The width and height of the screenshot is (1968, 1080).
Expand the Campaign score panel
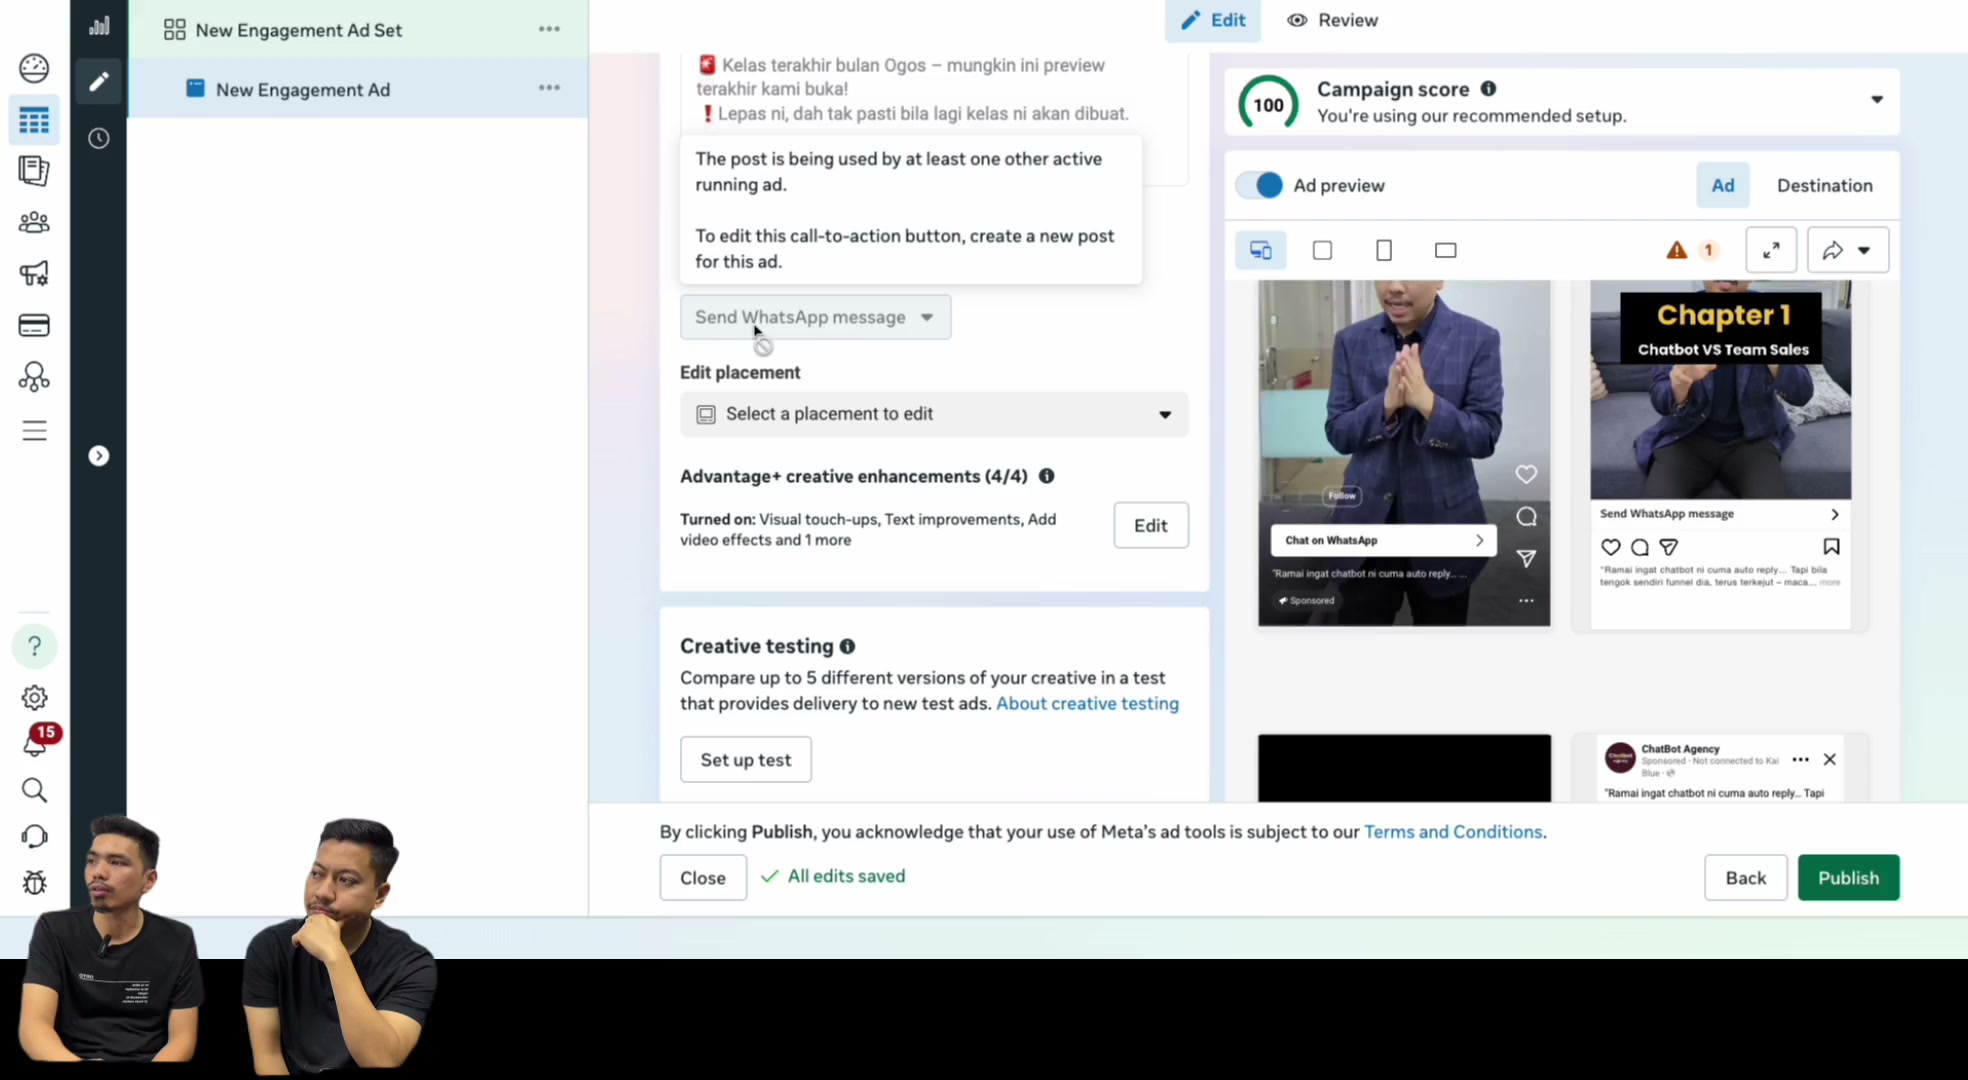[1877, 99]
